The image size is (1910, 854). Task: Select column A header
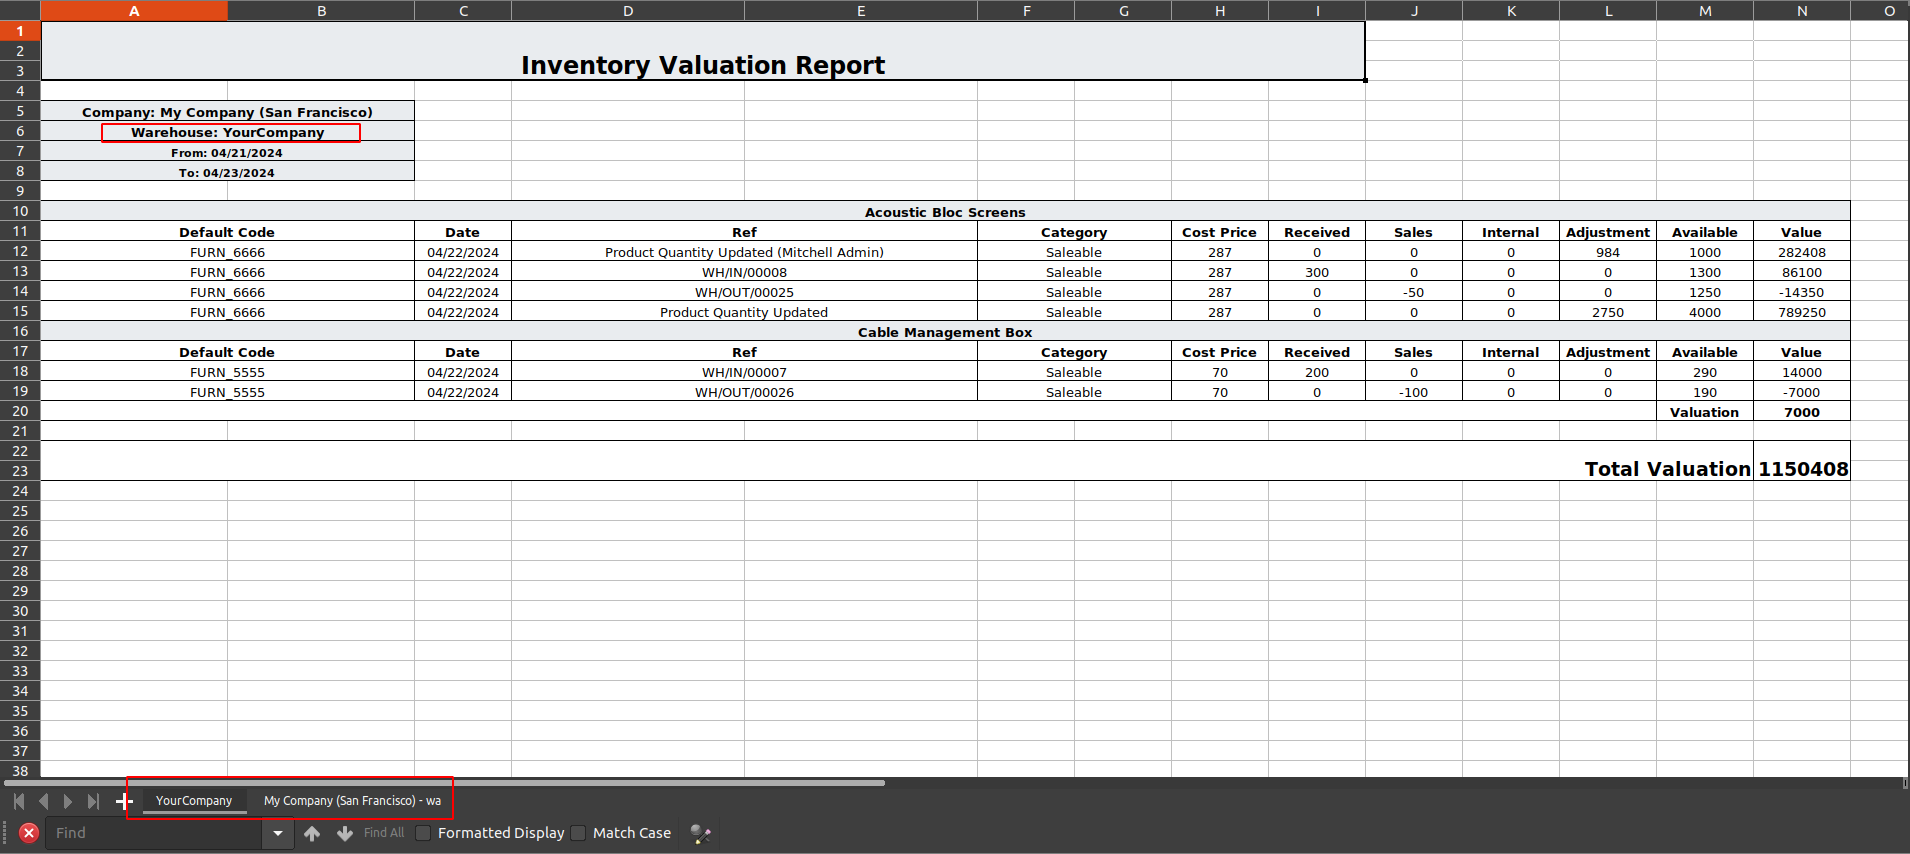coord(134,11)
